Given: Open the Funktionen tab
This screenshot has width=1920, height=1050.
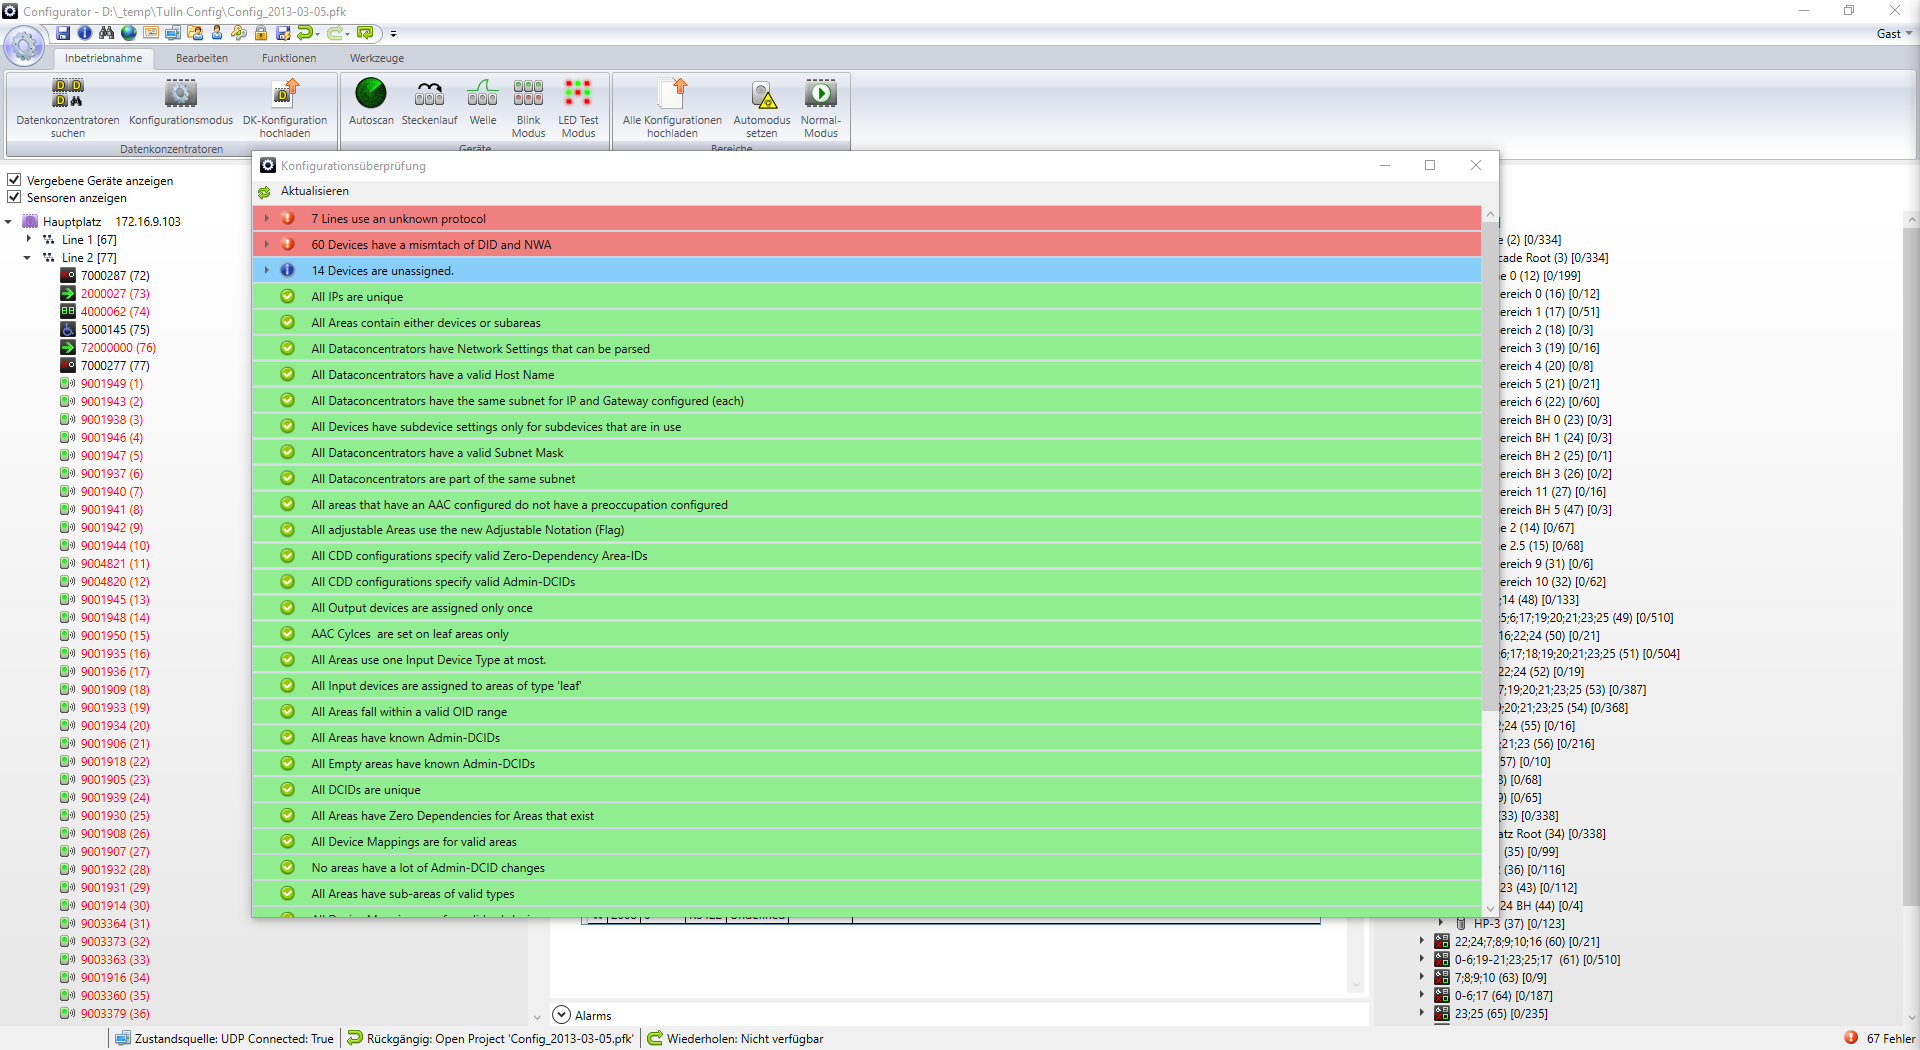Looking at the screenshot, I should (289, 58).
